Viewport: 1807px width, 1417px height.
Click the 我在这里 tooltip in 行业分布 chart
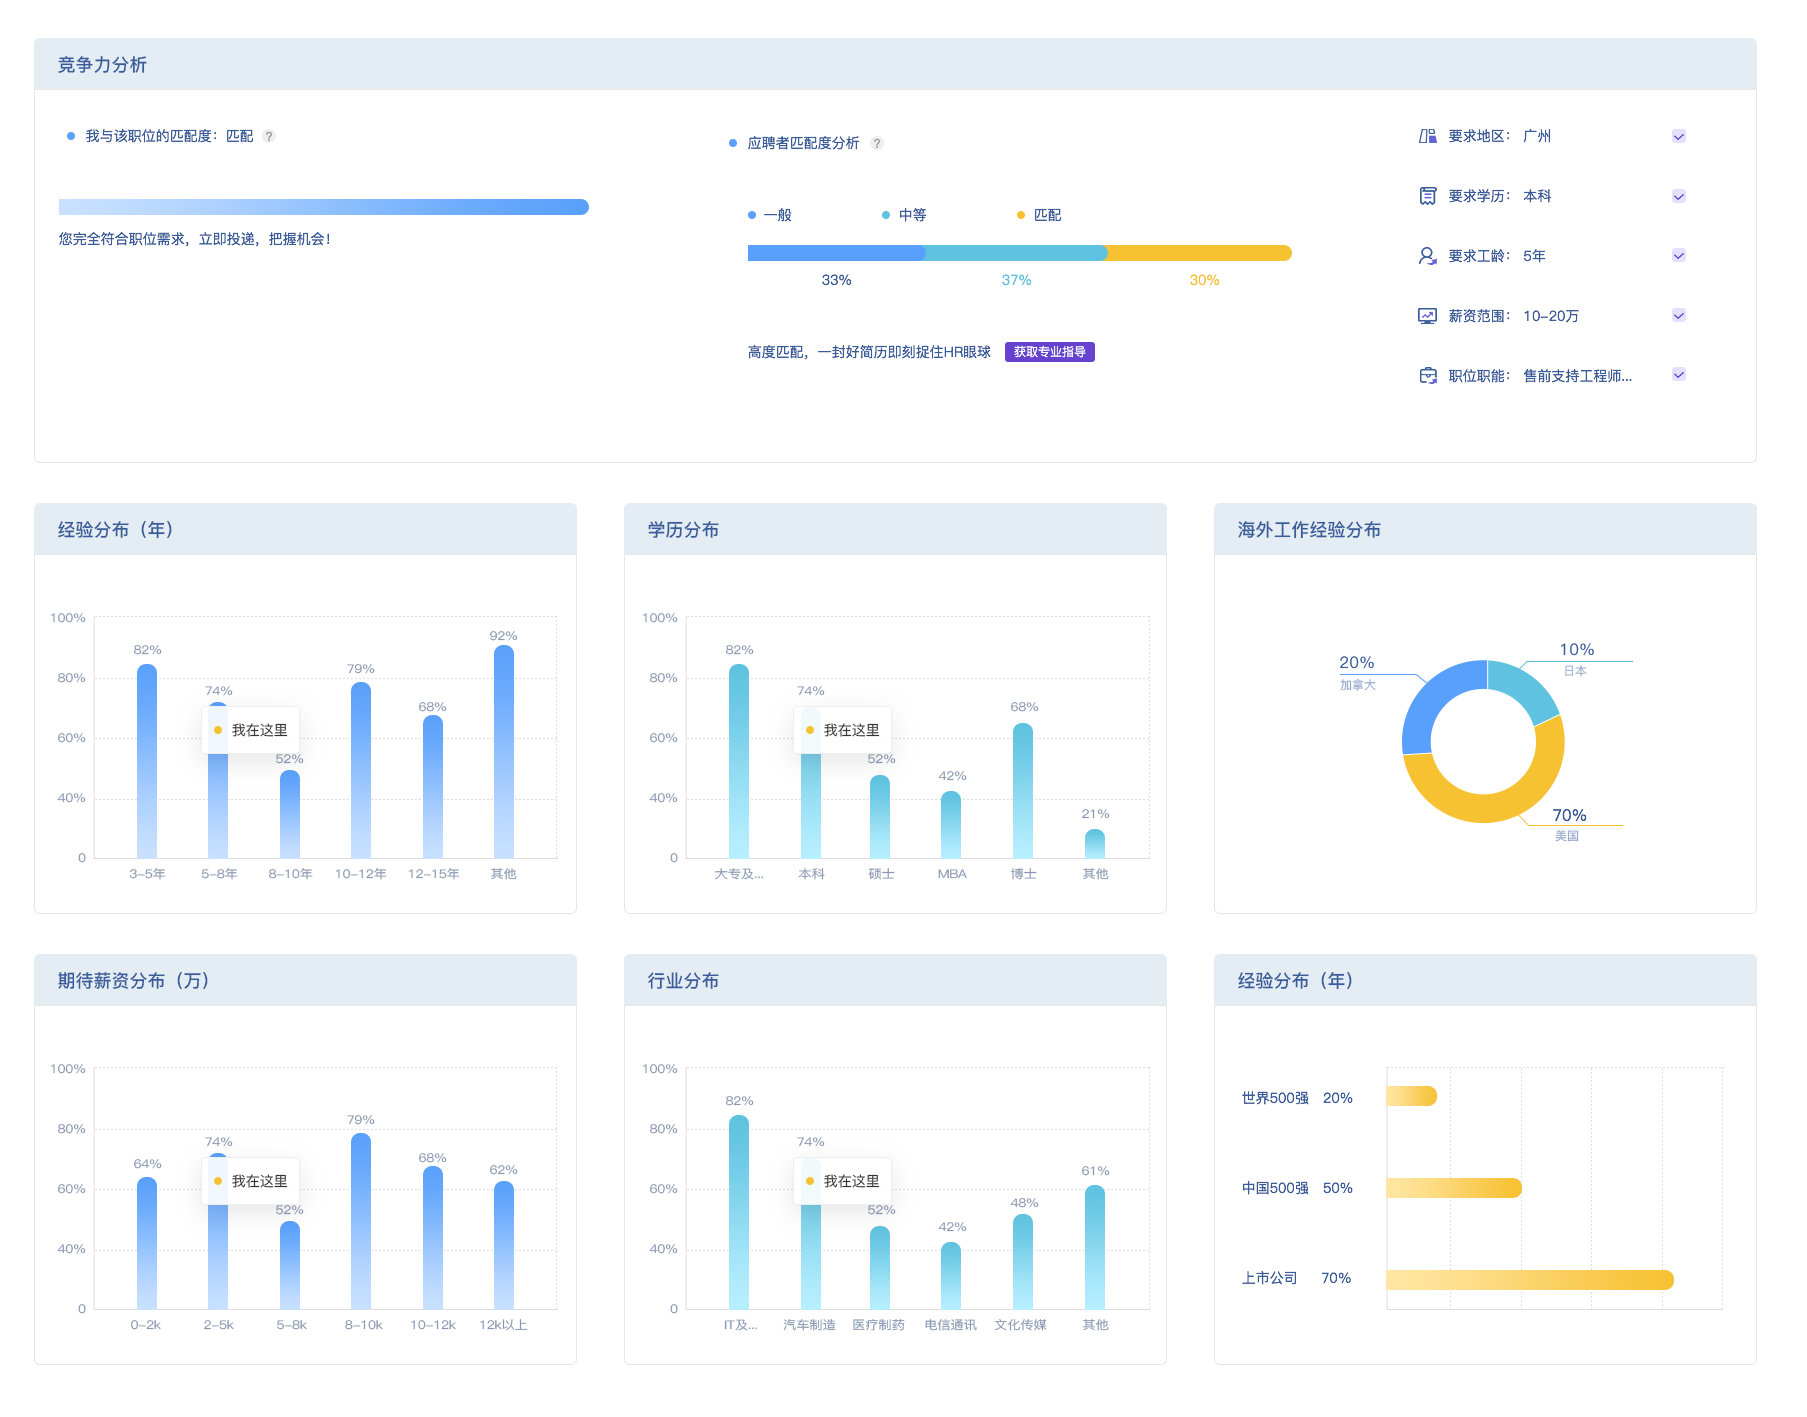pos(842,1181)
